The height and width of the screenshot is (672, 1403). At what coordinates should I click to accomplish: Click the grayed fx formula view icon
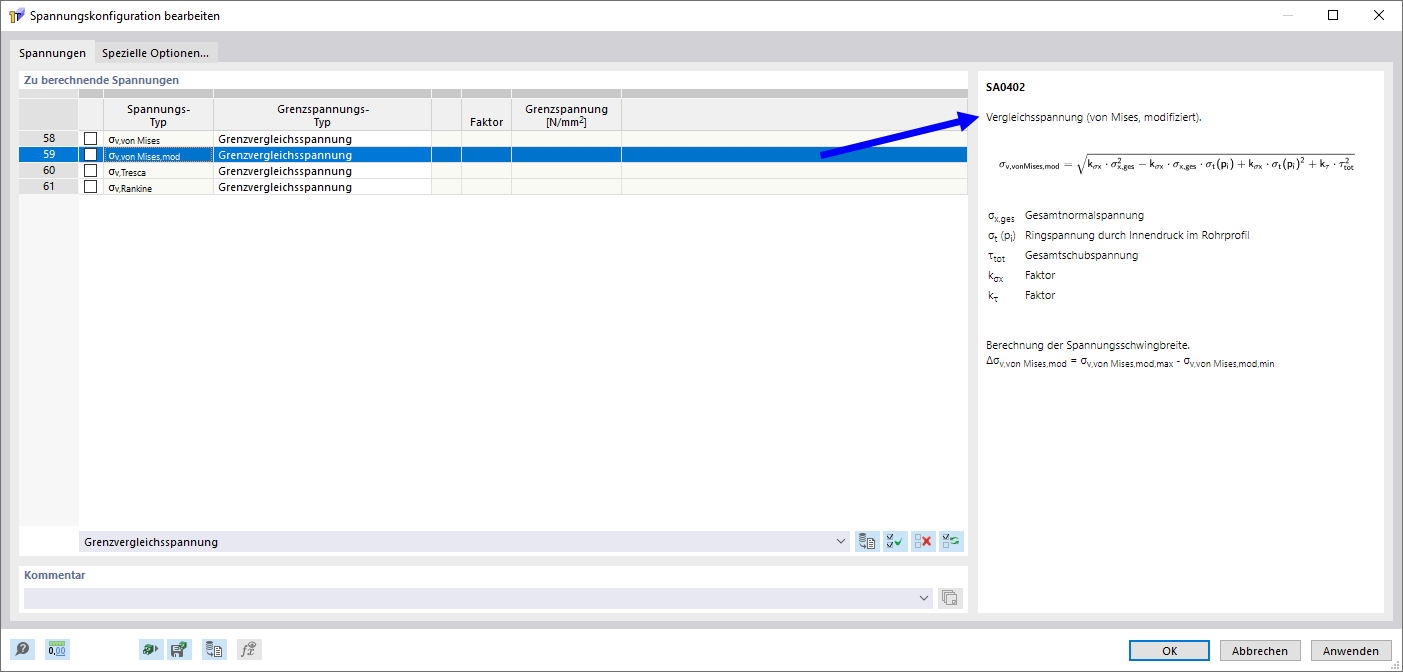click(x=249, y=650)
